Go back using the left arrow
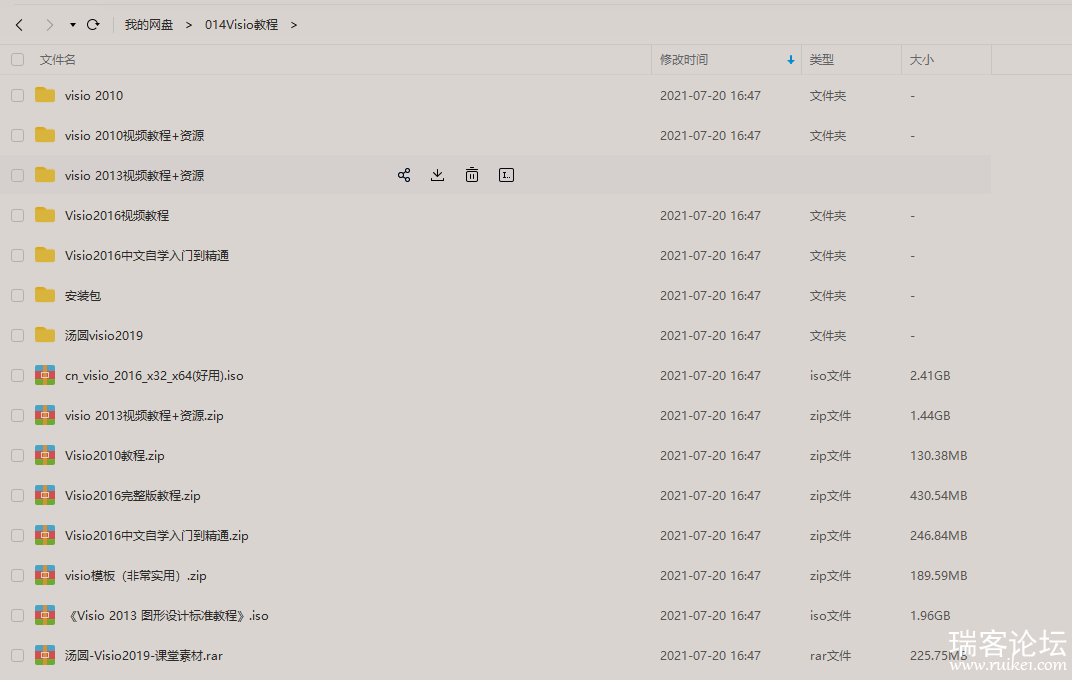The width and height of the screenshot is (1072, 680). click(19, 25)
